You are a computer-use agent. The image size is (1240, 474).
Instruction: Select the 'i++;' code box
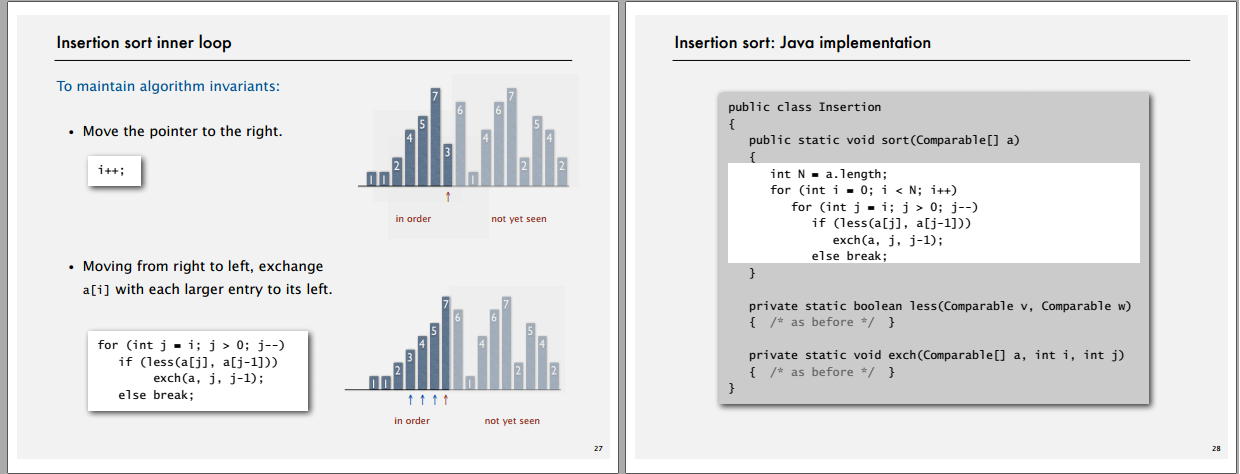(113, 171)
